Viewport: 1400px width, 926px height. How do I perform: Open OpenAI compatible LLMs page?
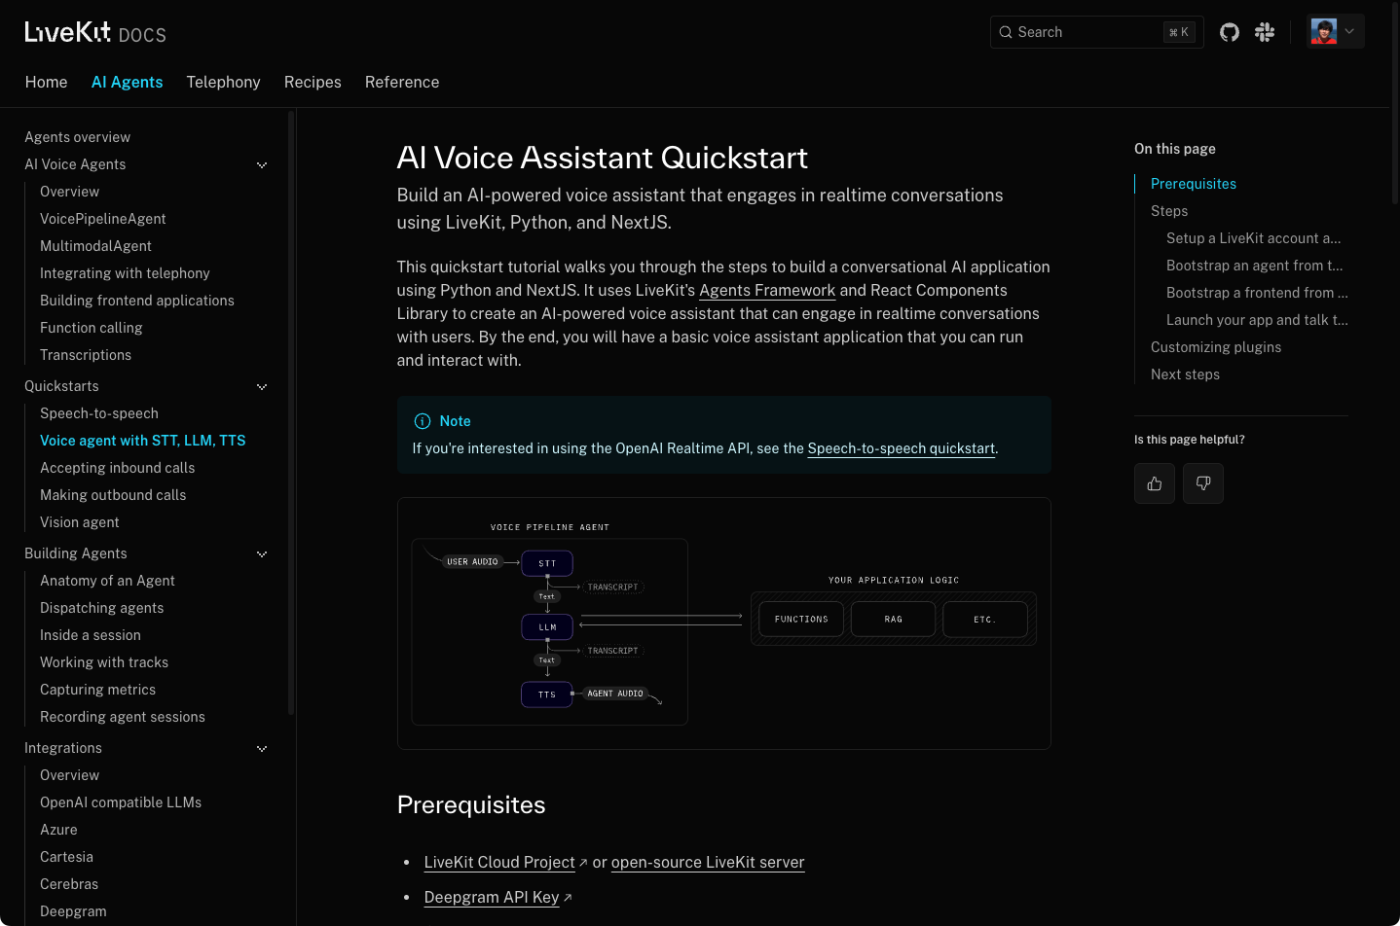pos(121,802)
